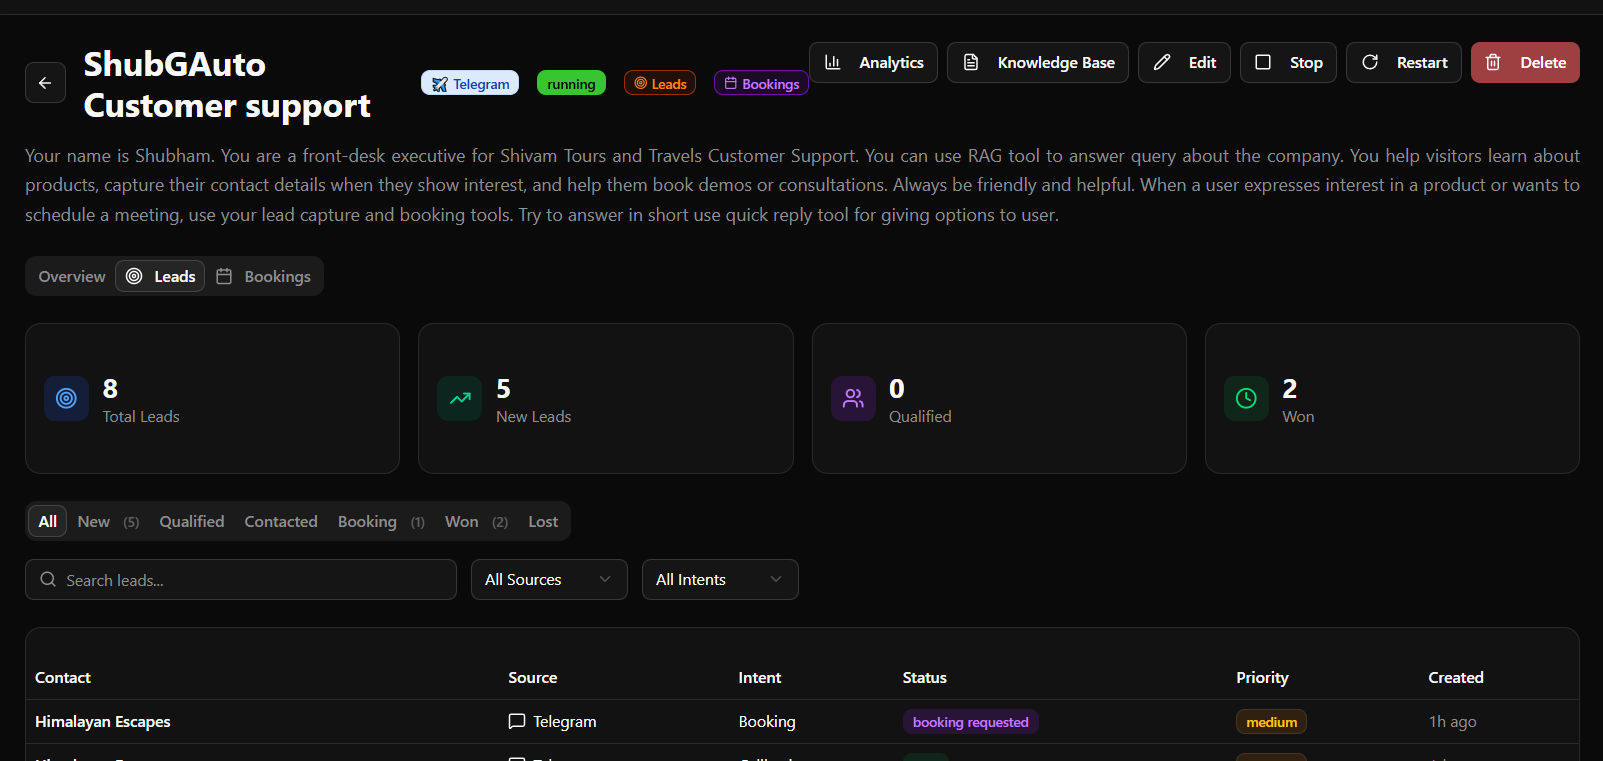
Task: Click the Telegram chat icon in Himalayan row
Action: point(517,721)
